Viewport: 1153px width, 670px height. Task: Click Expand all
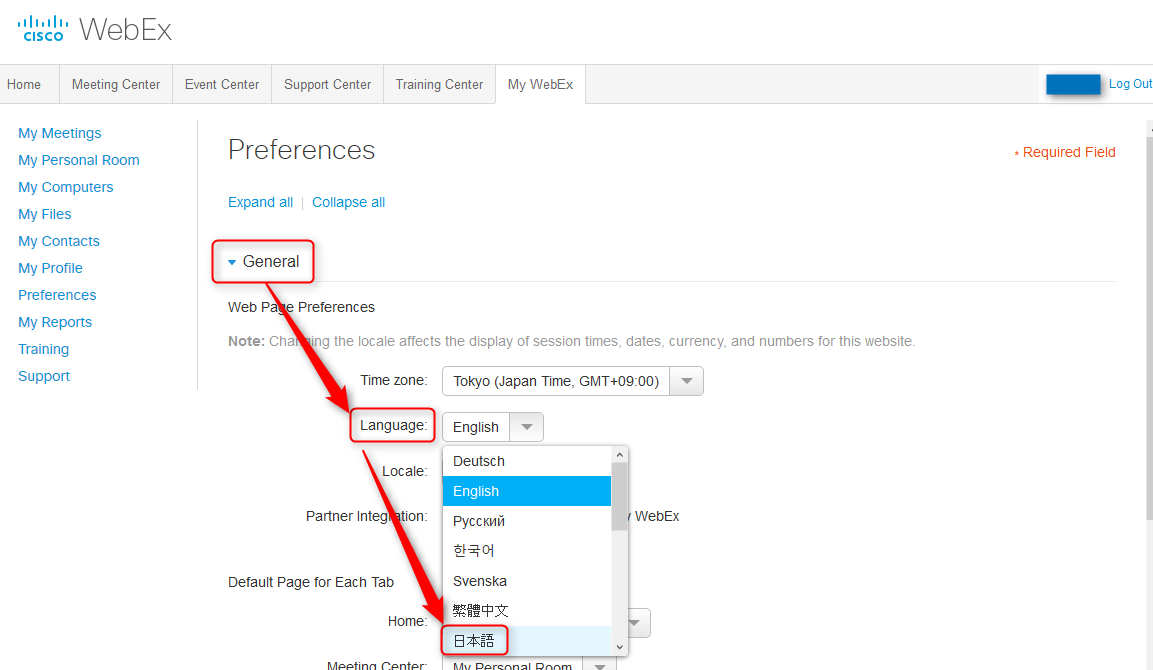[x=260, y=202]
